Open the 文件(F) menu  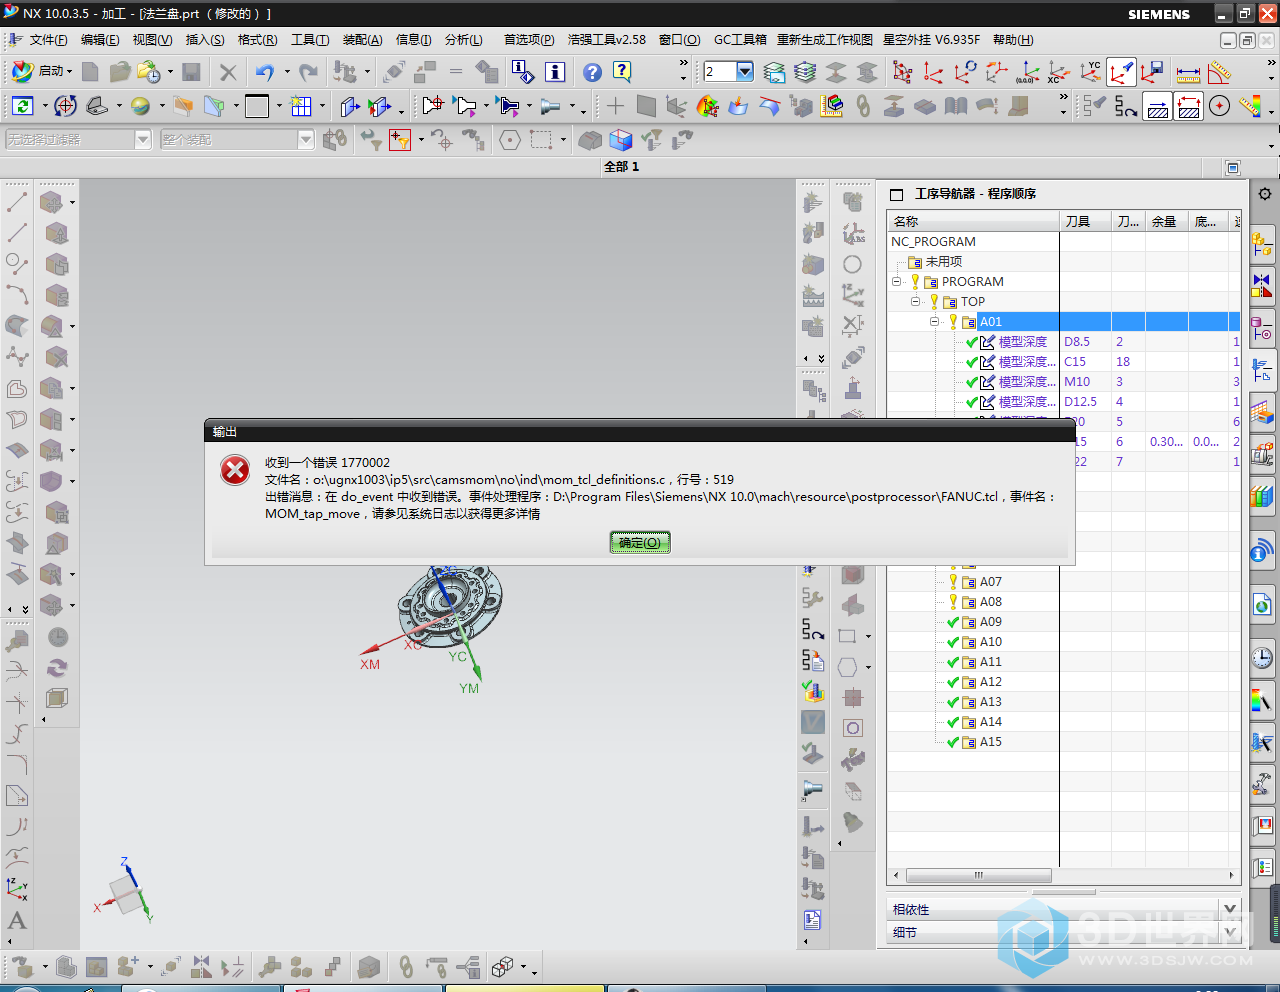48,40
